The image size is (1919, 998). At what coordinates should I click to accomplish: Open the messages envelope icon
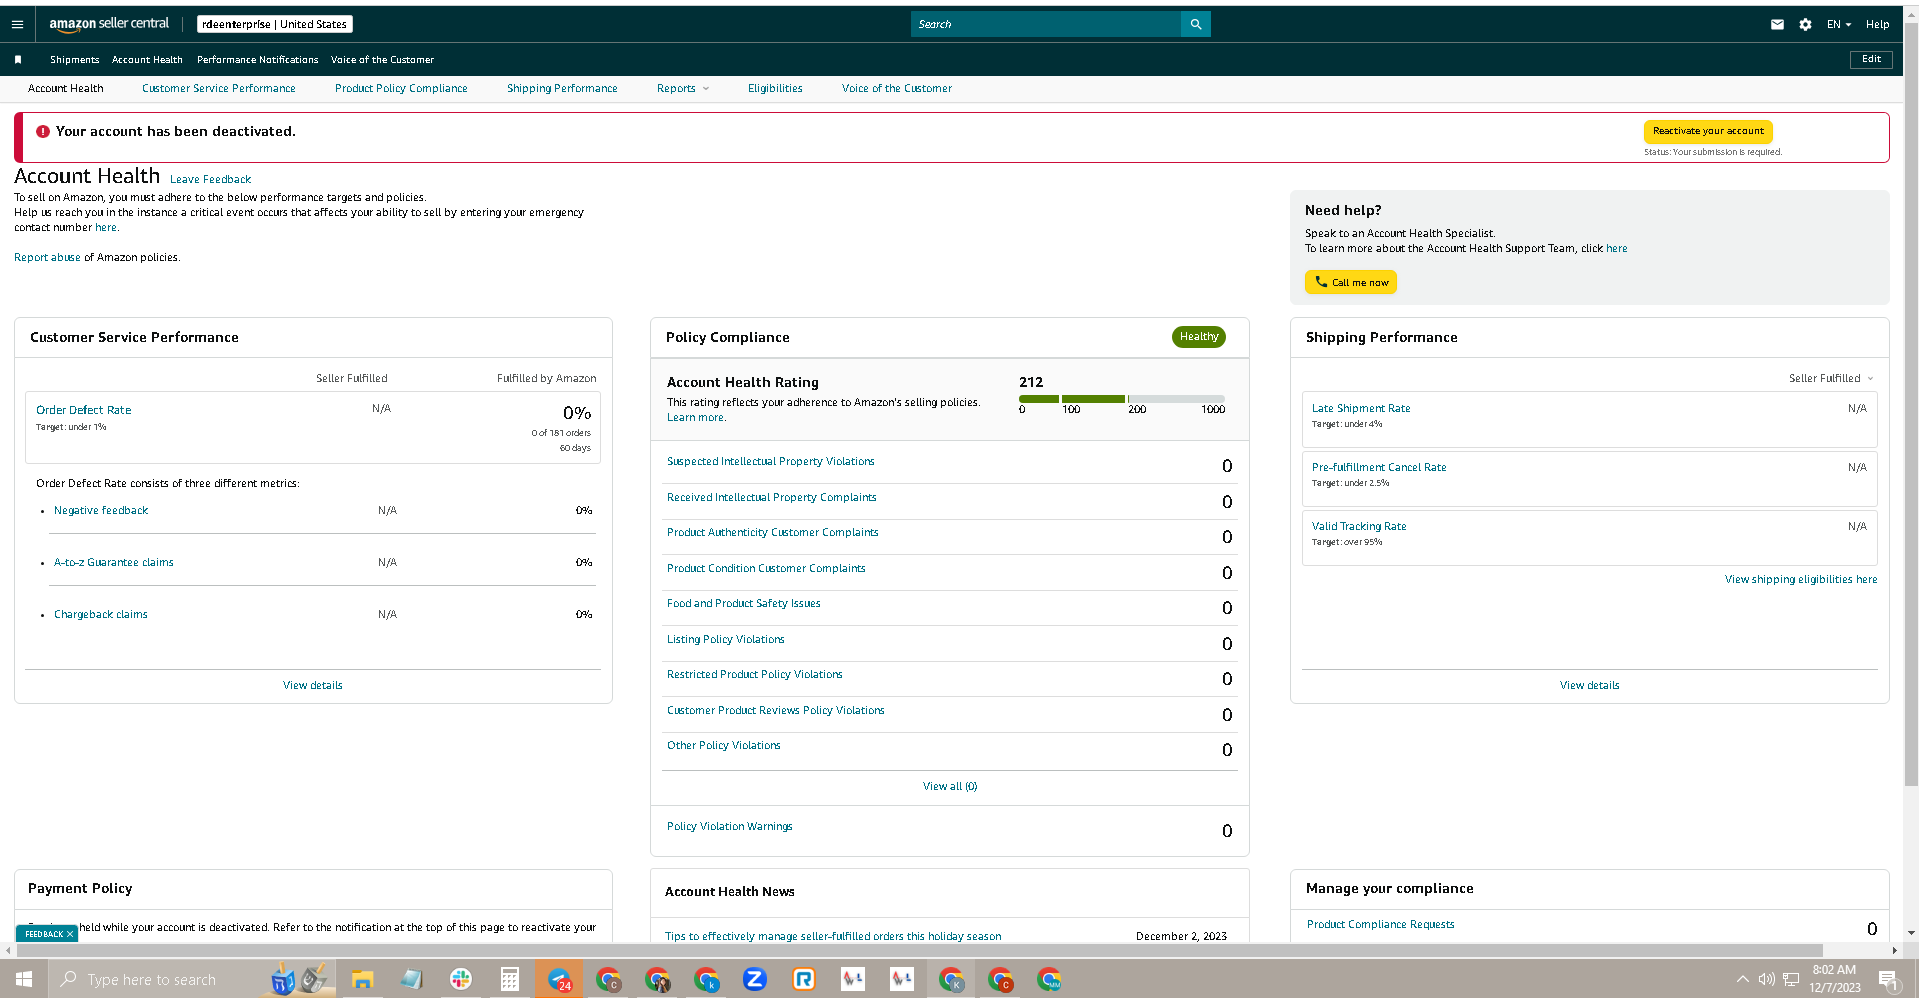click(1777, 24)
